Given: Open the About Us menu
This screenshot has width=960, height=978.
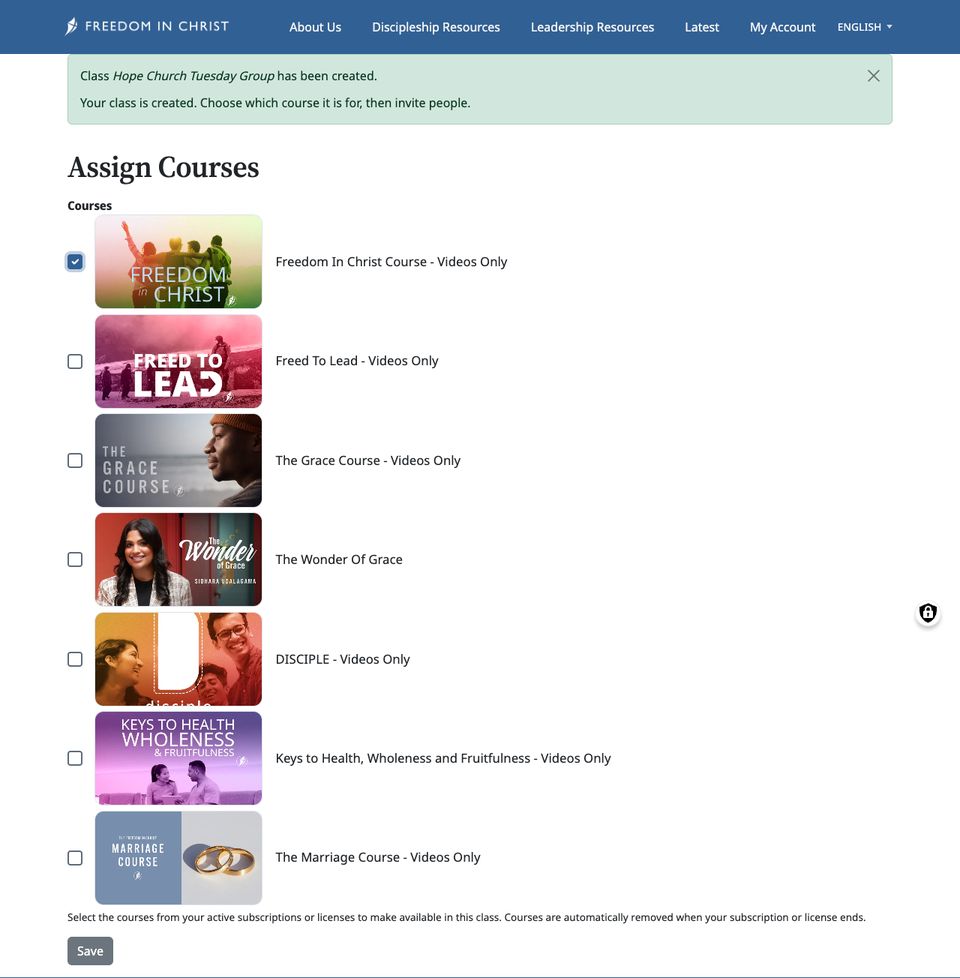Looking at the screenshot, I should point(315,27).
